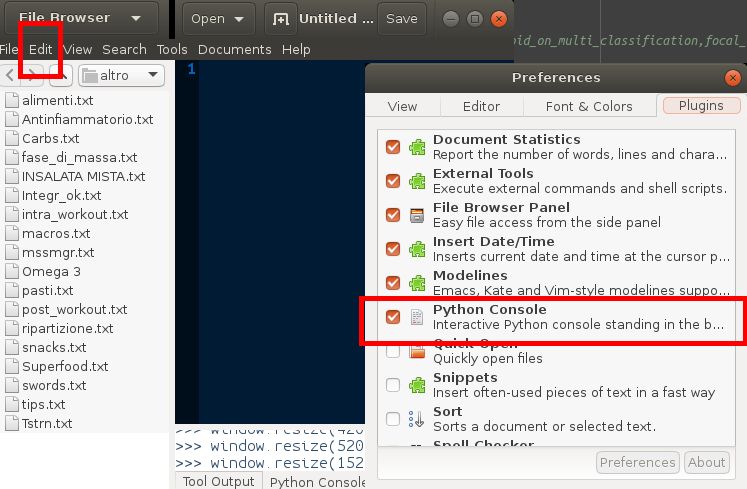
Task: Click the Modelines plugin puzzle icon
Action: coord(417,283)
